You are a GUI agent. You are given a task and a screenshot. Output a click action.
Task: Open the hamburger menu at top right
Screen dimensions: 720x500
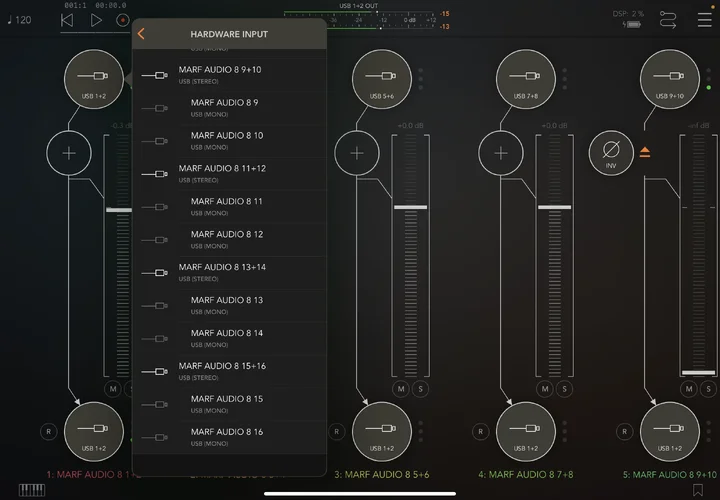pyautogui.click(x=704, y=19)
